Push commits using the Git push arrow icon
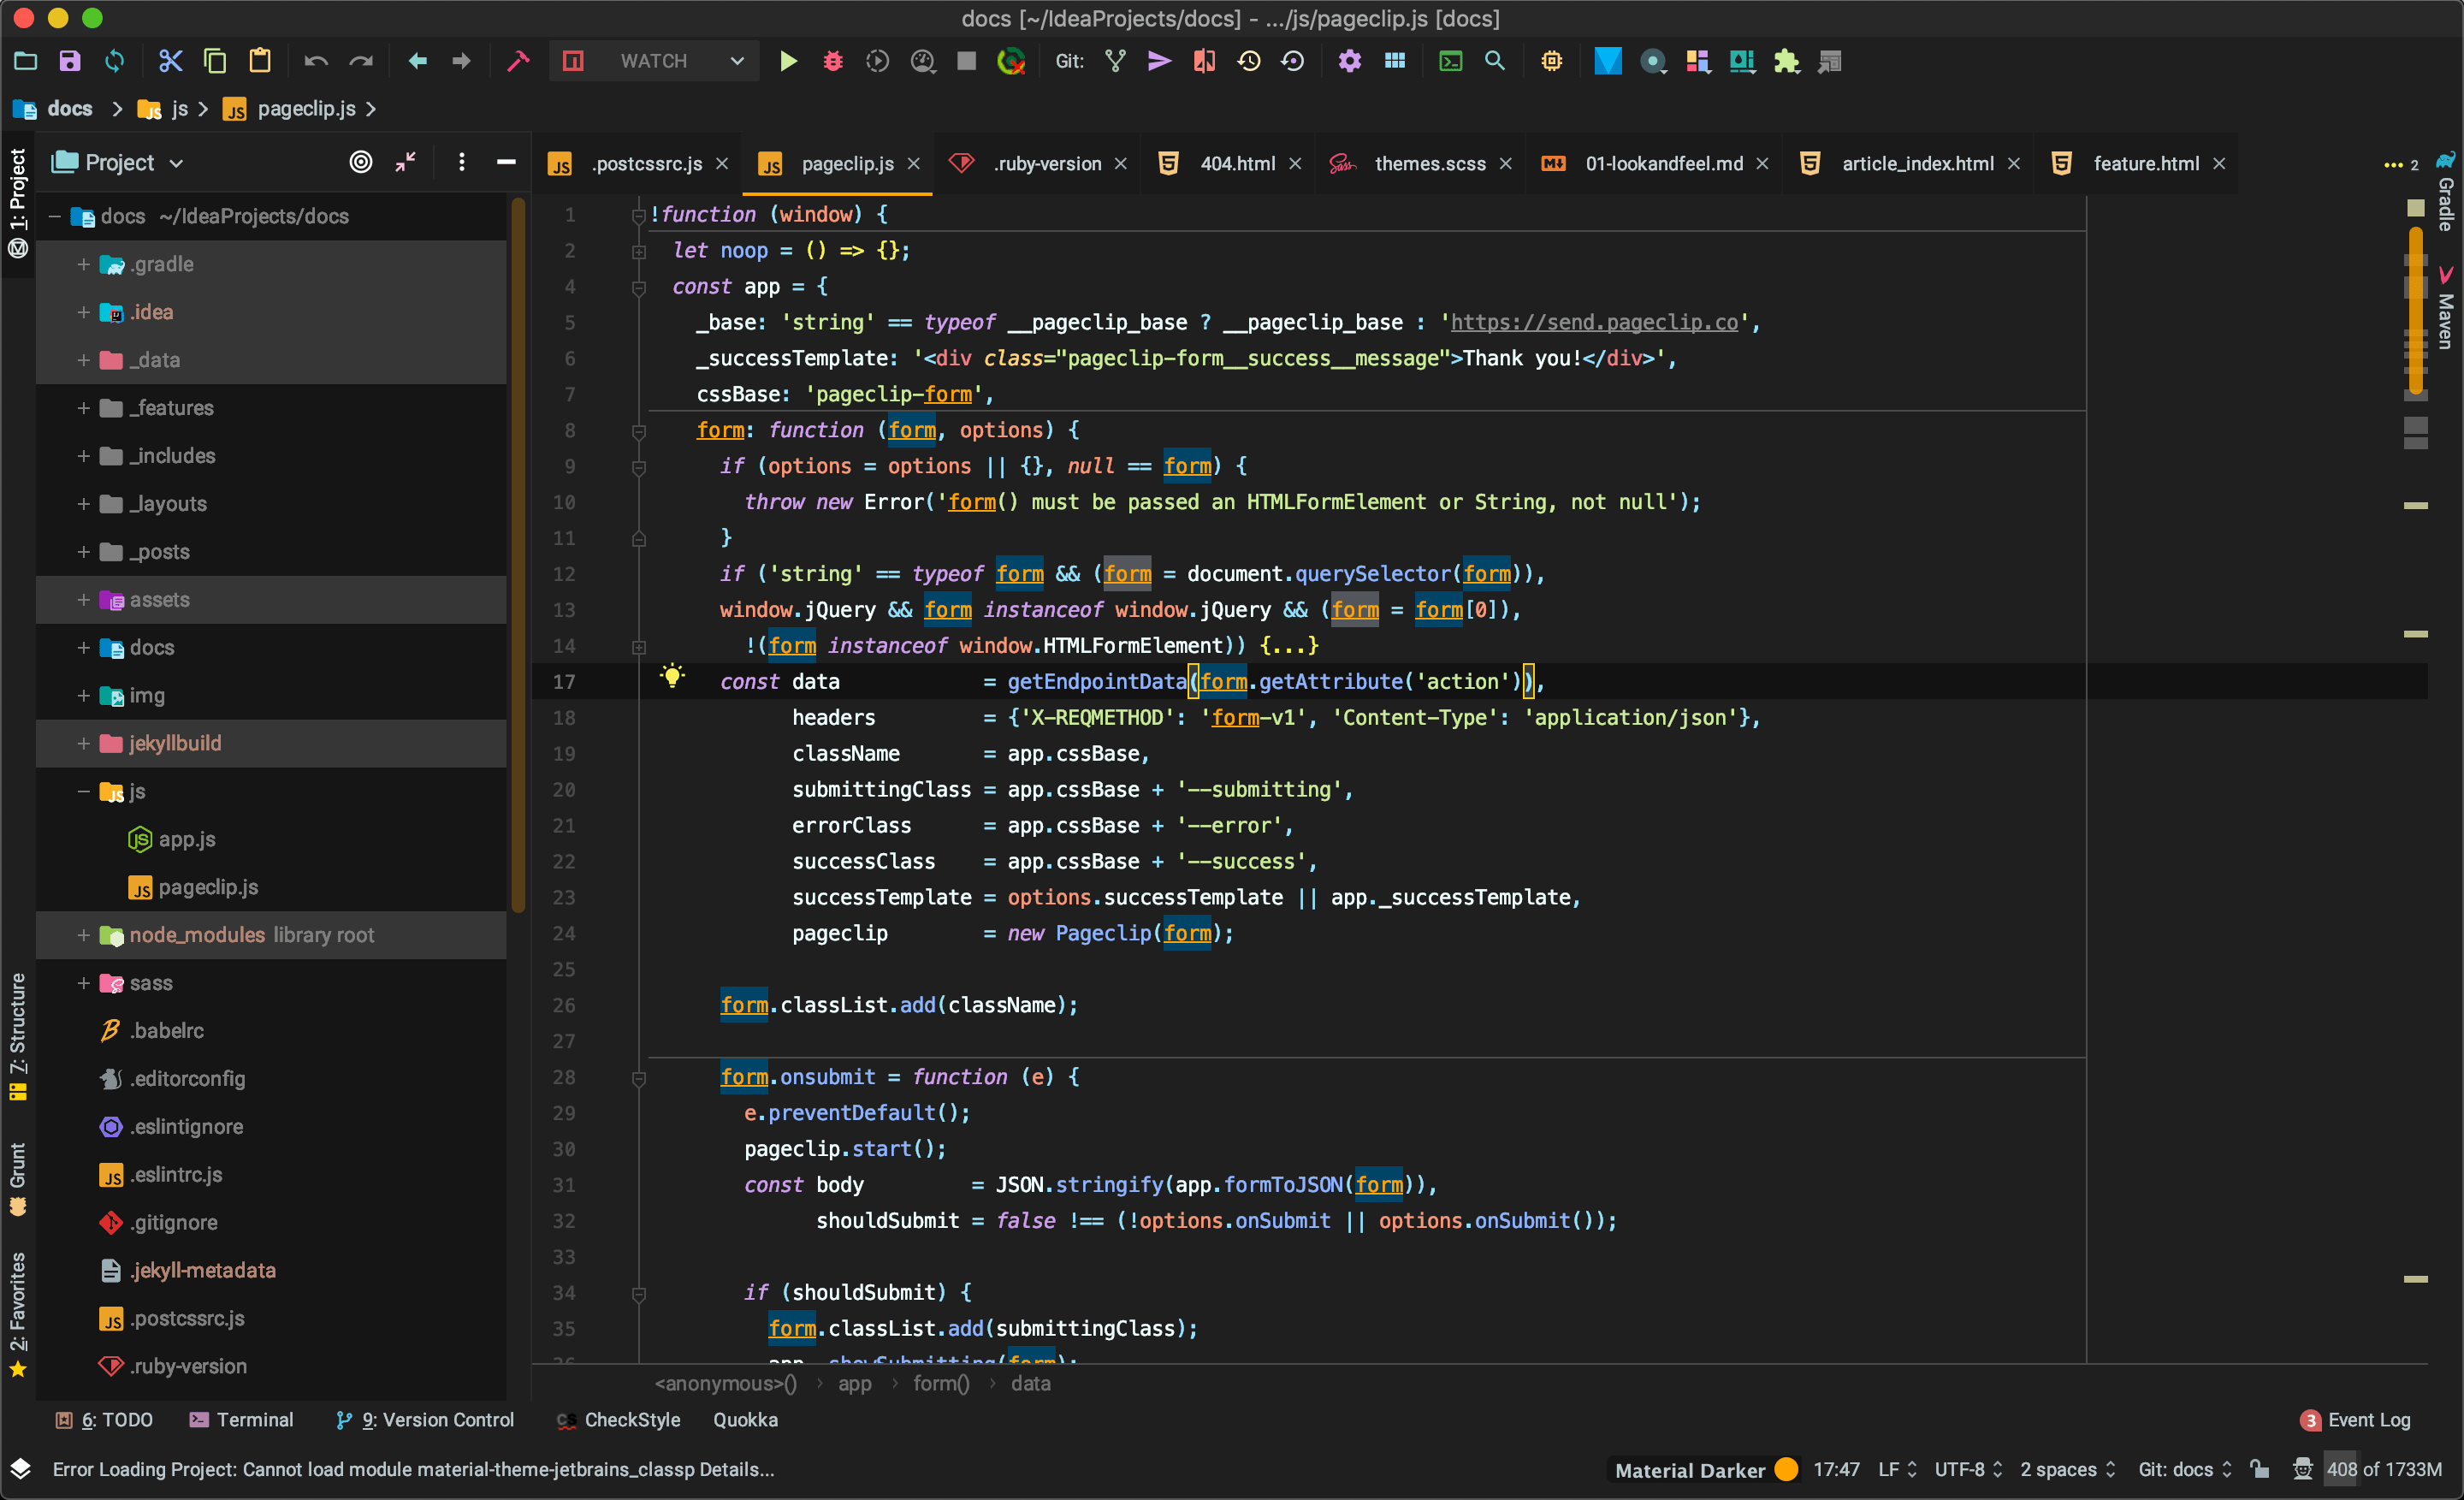This screenshot has width=2464, height=1500. point(1159,61)
